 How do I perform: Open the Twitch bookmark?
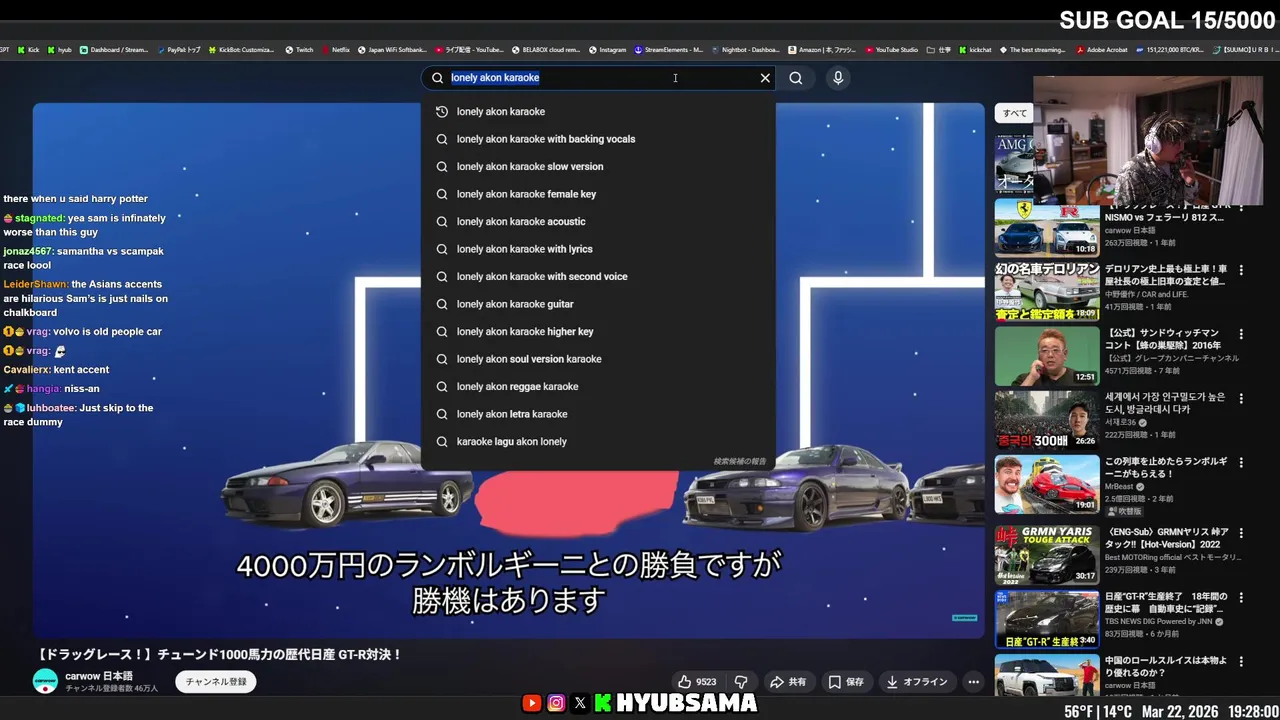click(299, 50)
